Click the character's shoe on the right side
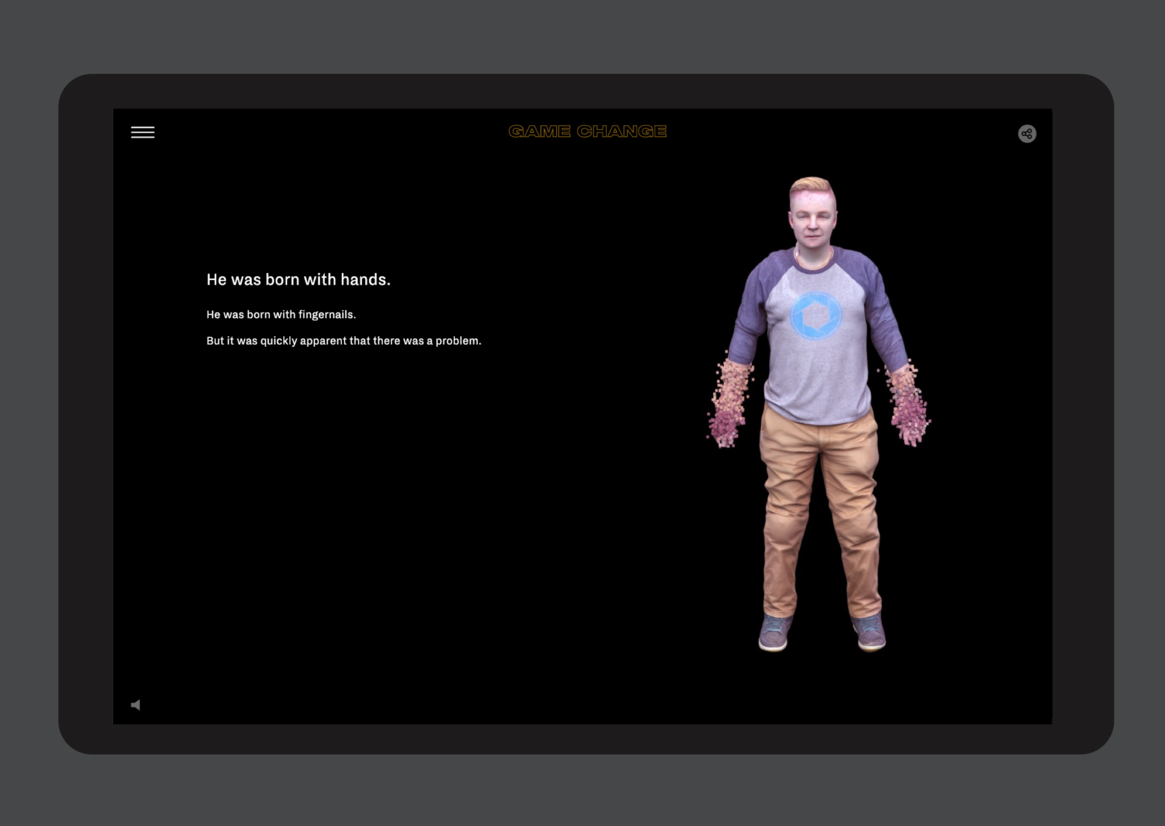1165x826 pixels. 868,632
